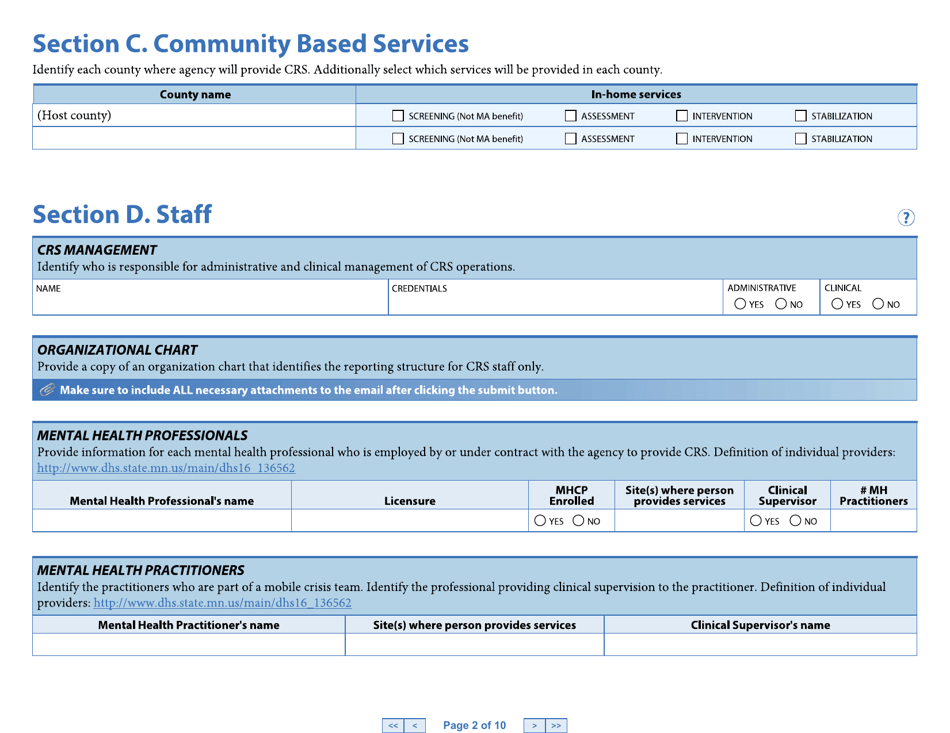Select YES for MHCP Enrolled
This screenshot has width=950, height=733.
pos(541,520)
